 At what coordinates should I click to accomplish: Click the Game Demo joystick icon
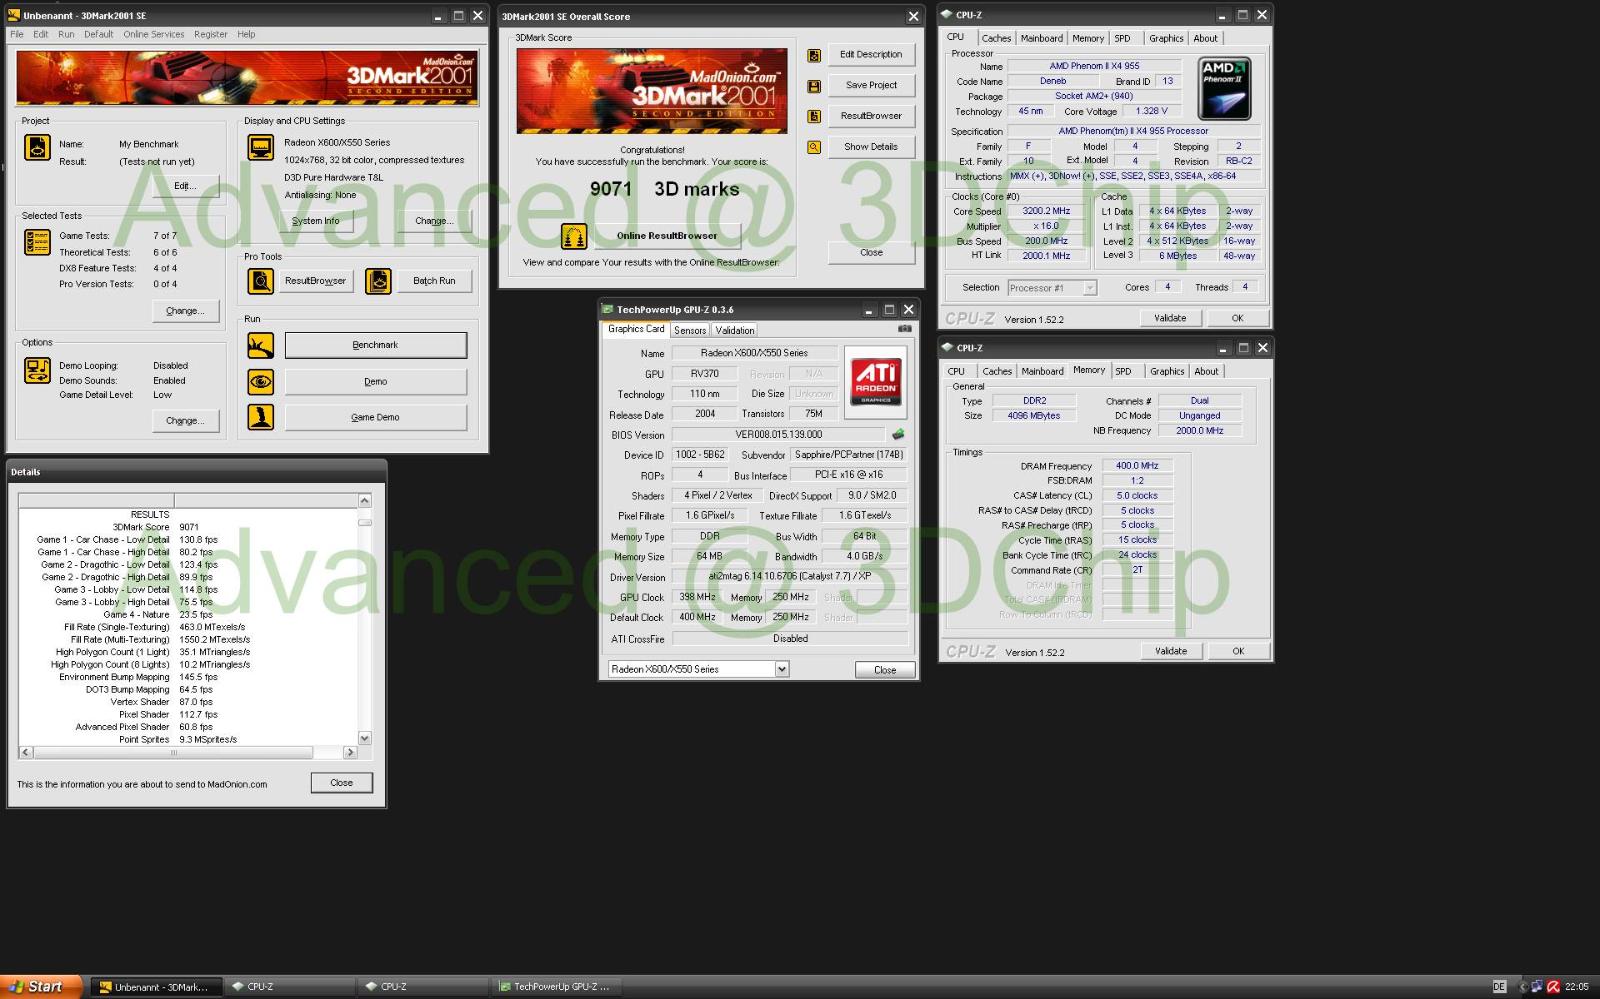[260, 417]
